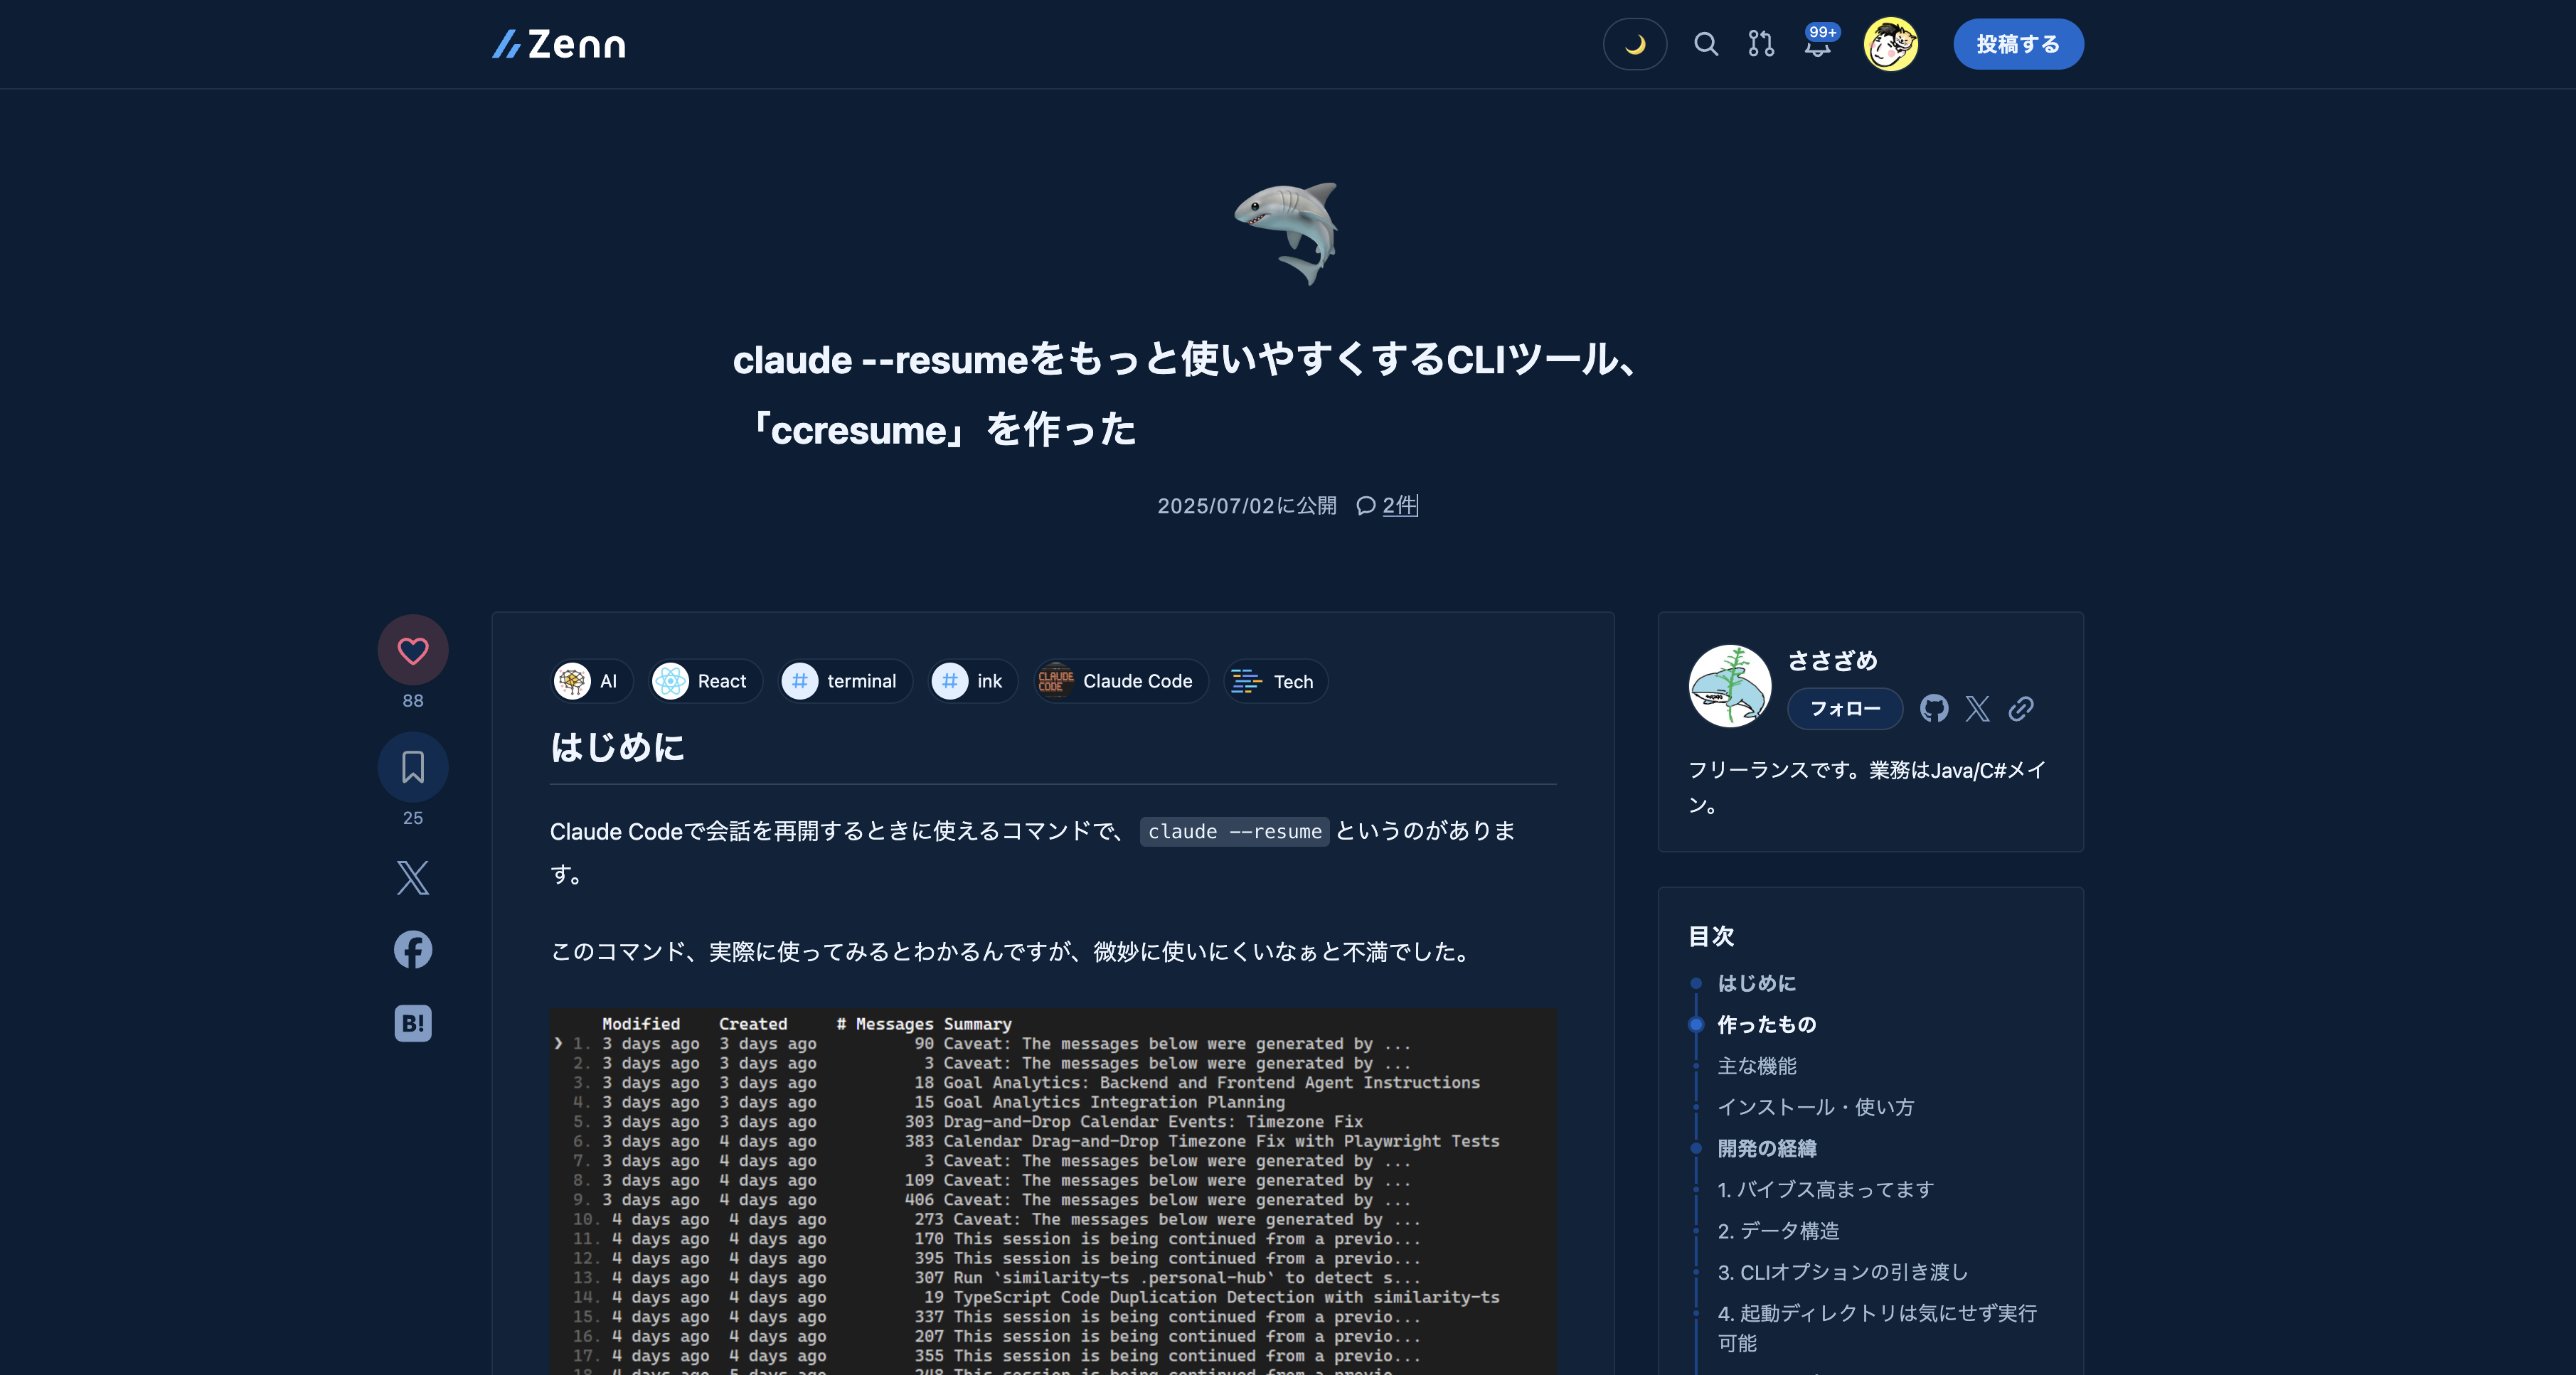
Task: Open the React topic tag
Action: 705,681
